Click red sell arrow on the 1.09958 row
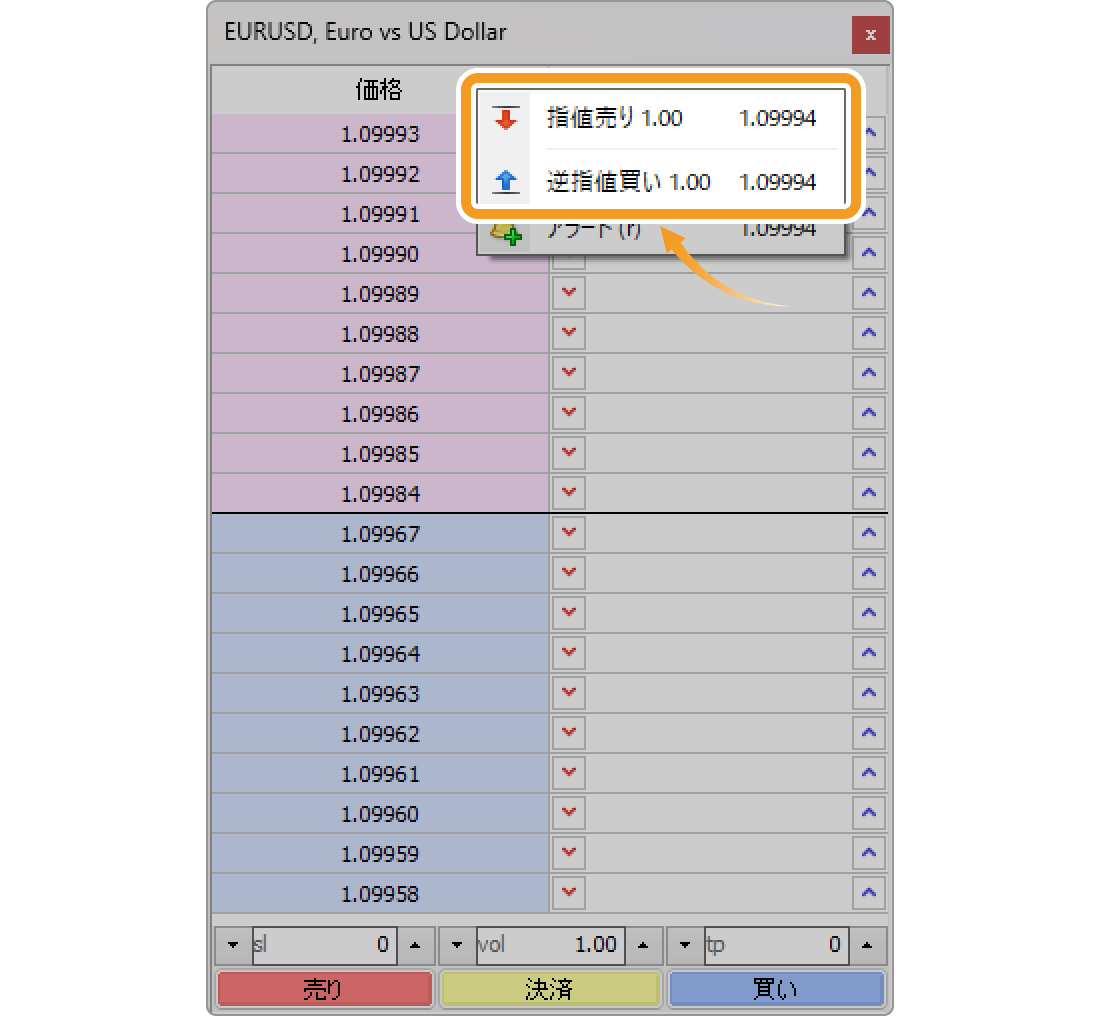 (x=568, y=893)
